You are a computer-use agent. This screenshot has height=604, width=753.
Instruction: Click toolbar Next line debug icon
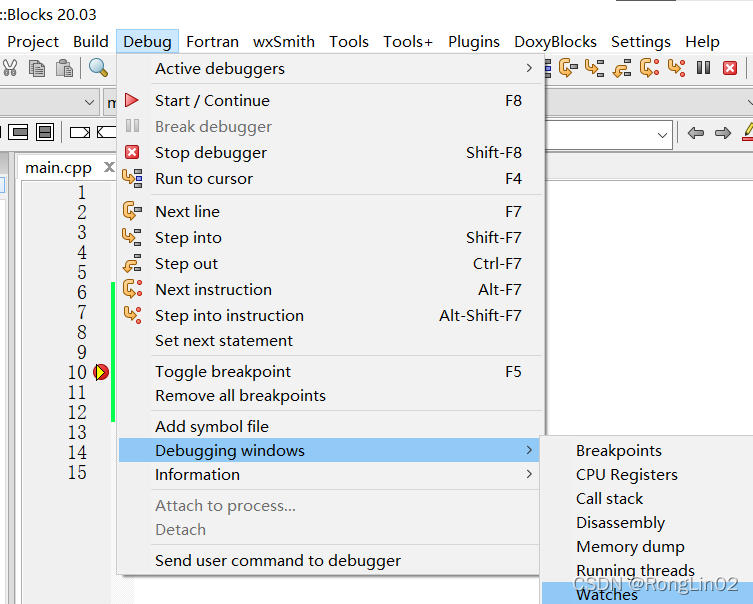coord(568,68)
